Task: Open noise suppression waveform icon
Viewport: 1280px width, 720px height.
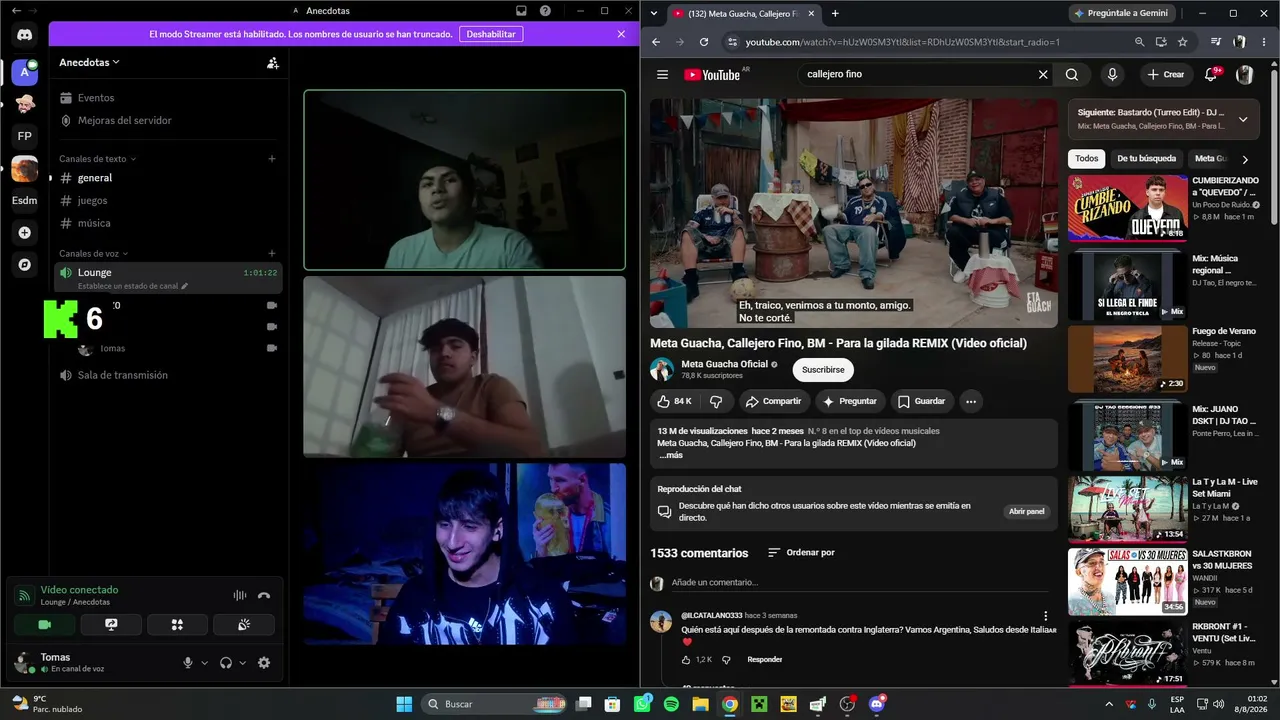Action: tap(240, 595)
